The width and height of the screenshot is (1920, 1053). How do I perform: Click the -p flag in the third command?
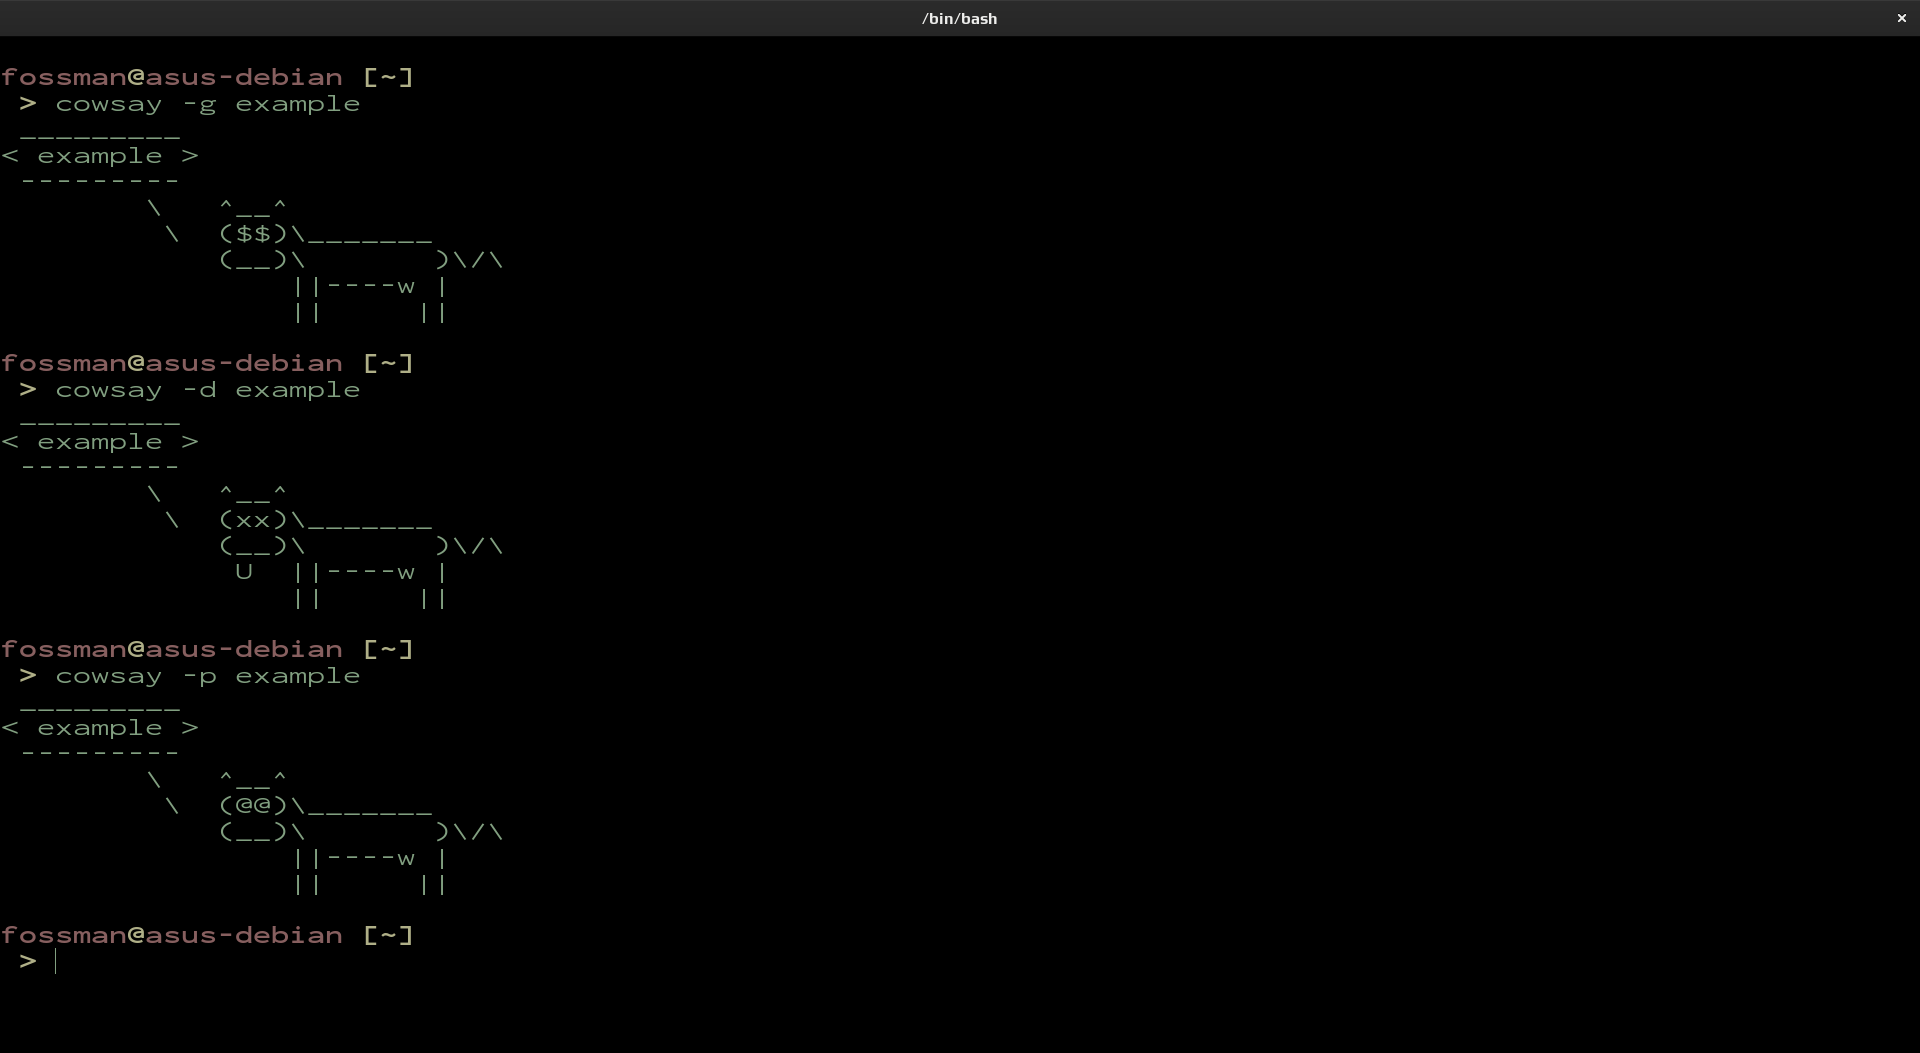coord(199,676)
